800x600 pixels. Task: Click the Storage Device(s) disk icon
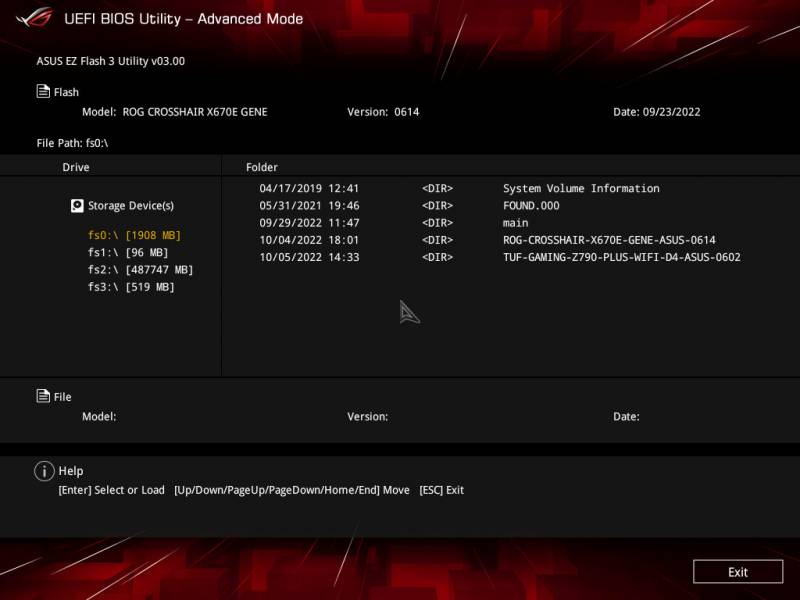tap(77, 206)
